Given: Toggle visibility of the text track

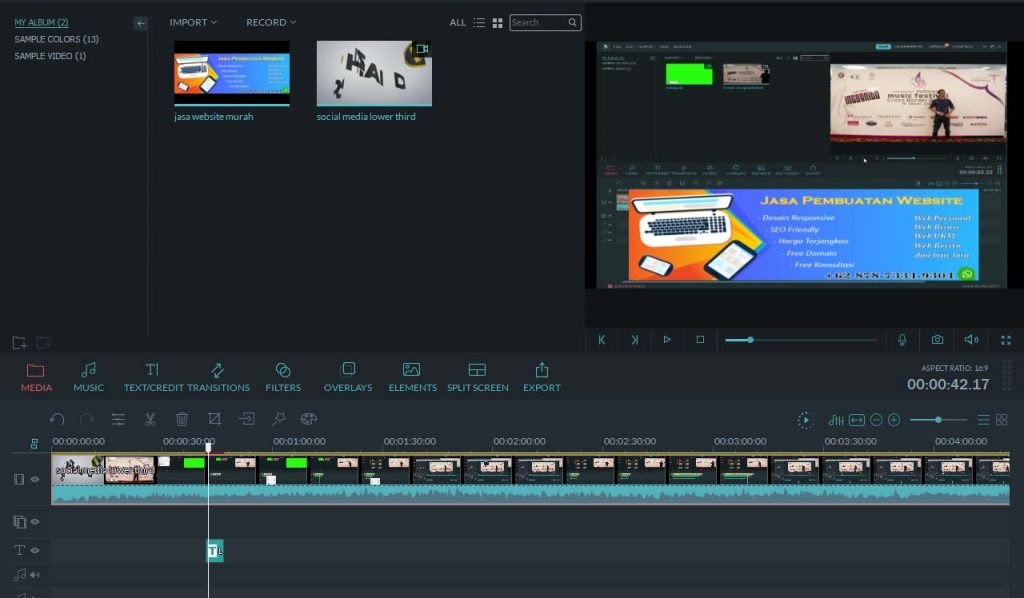Looking at the screenshot, I should (35, 550).
